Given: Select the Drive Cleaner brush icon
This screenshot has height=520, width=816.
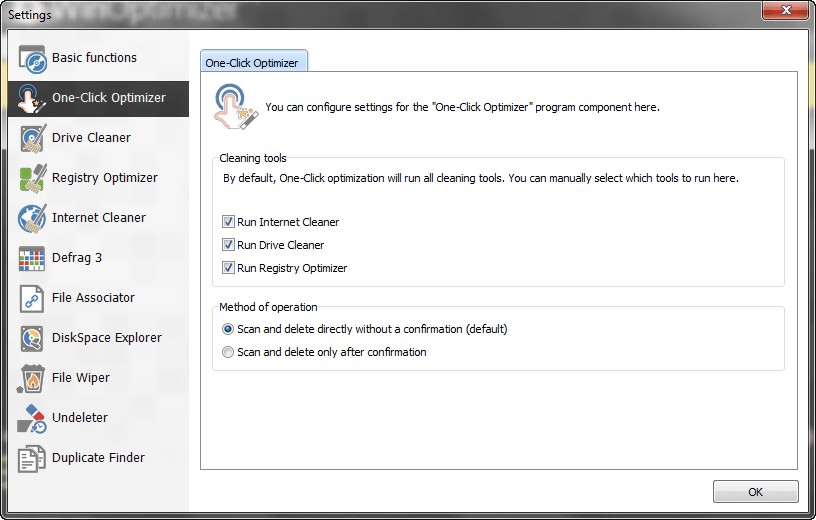Looking at the screenshot, I should (32, 138).
